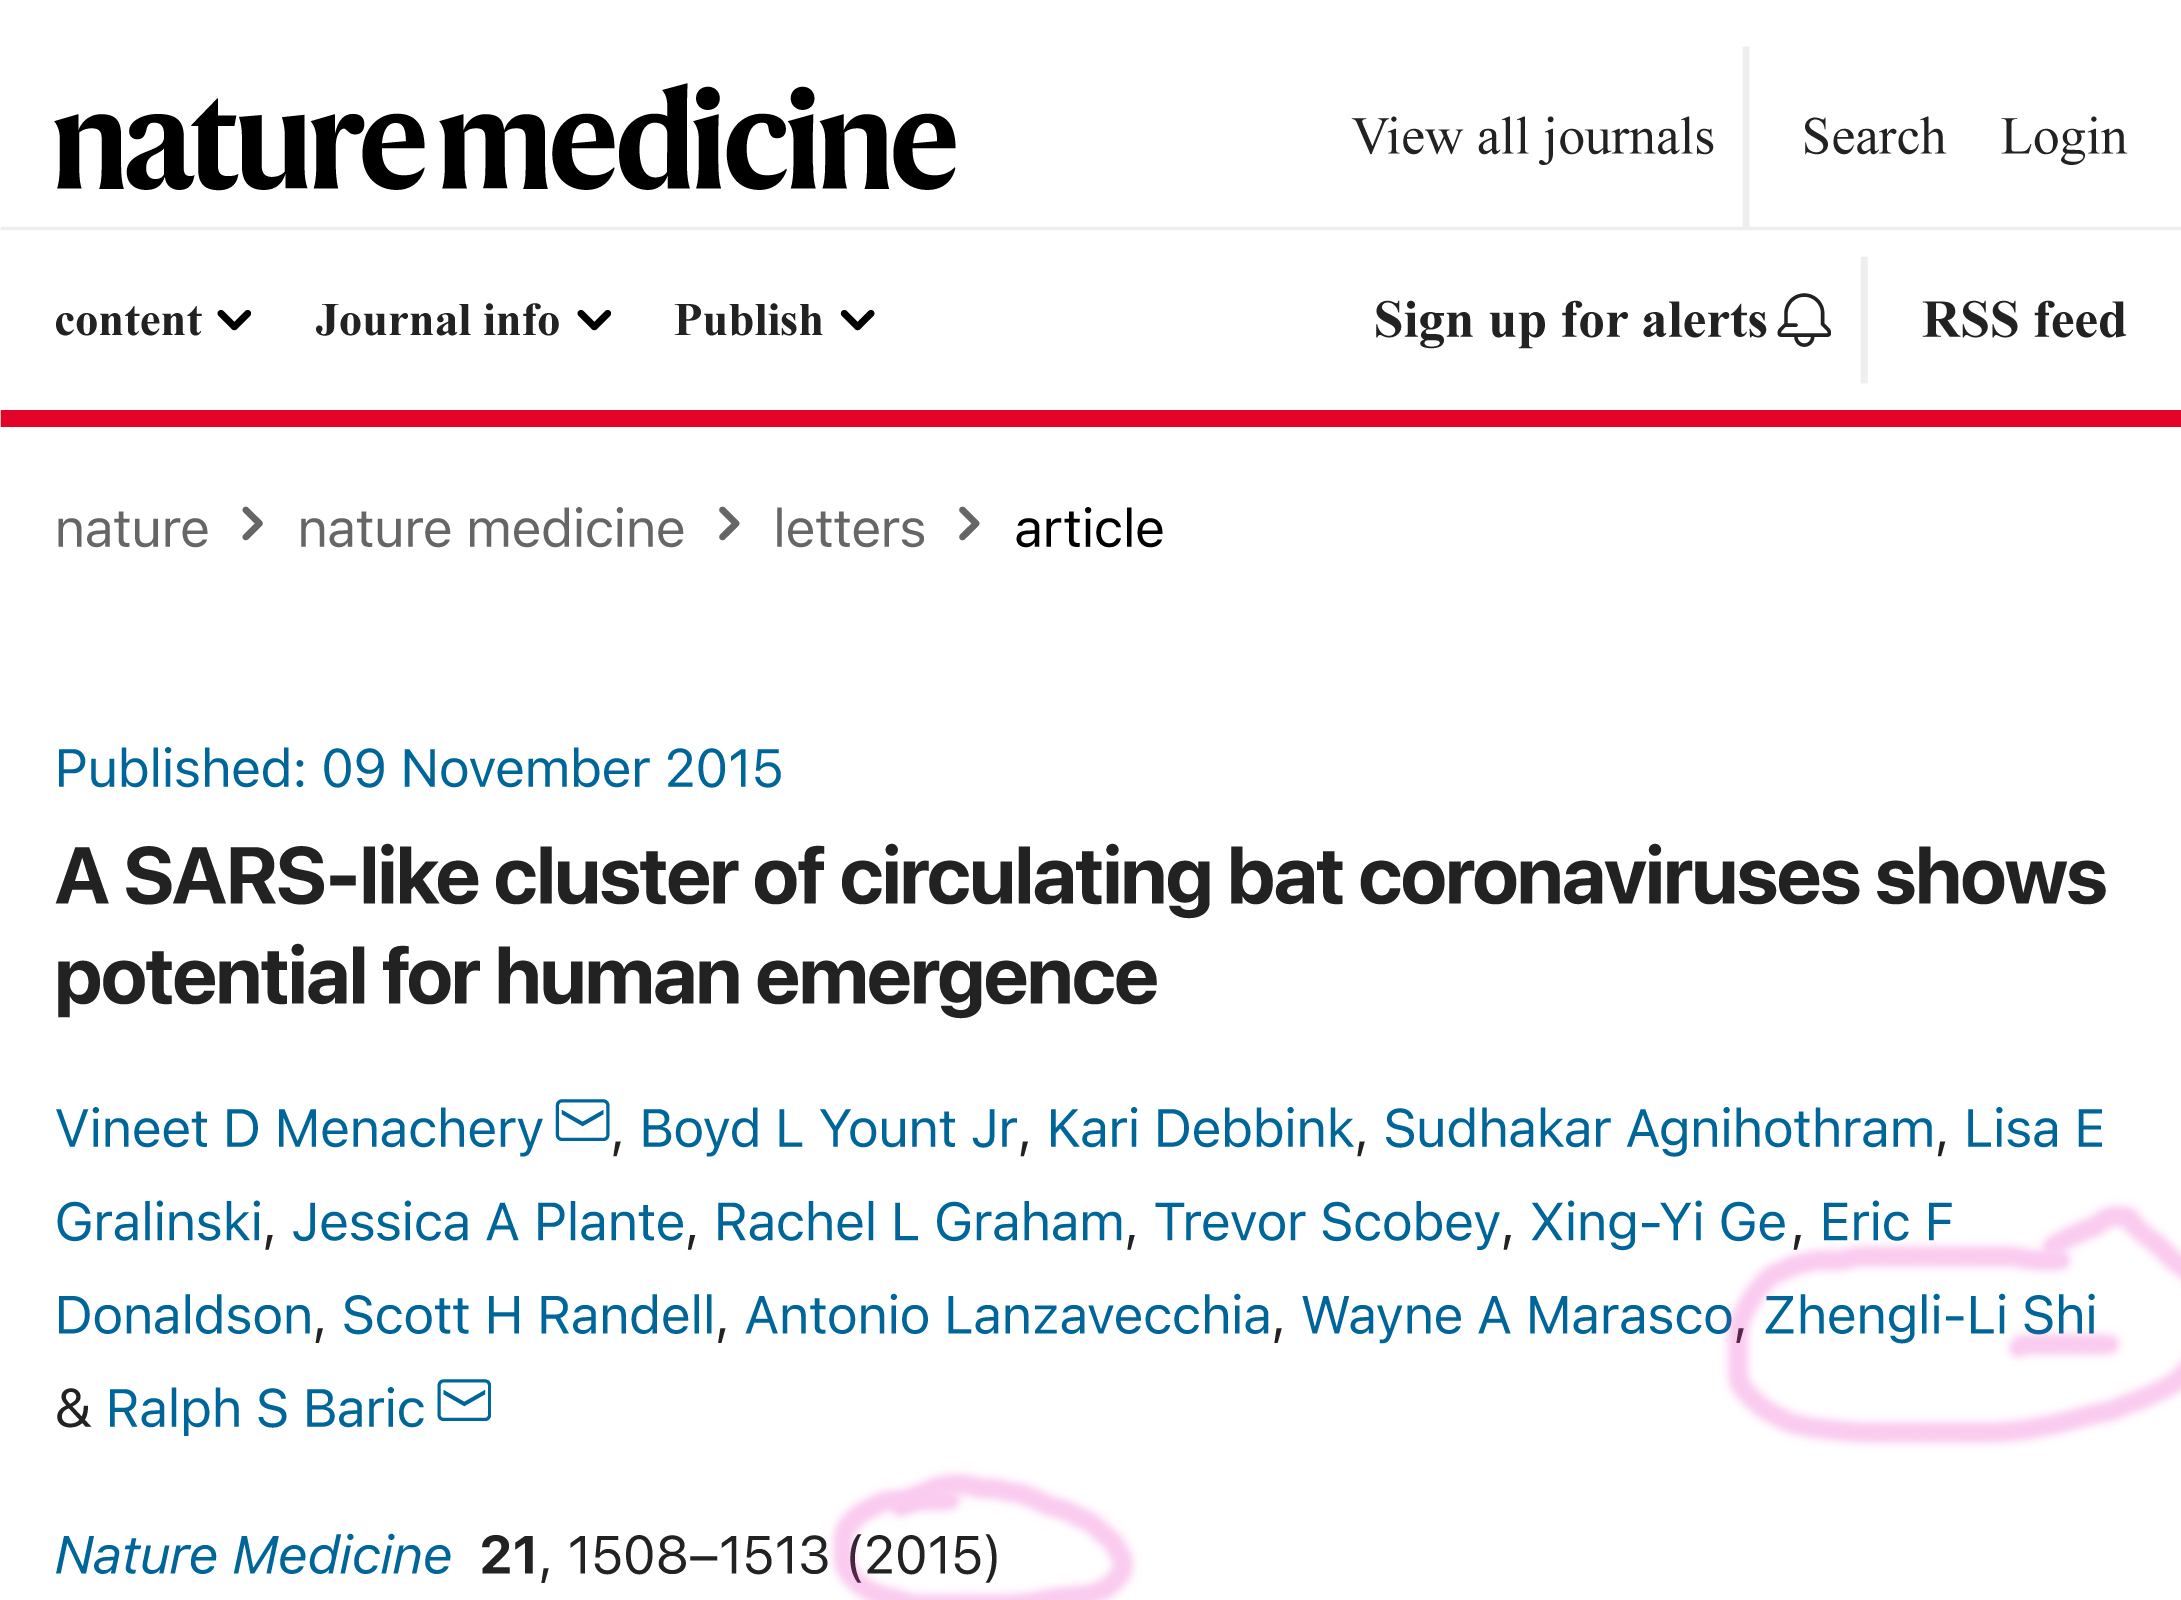Select author Ralph S Baric
This screenshot has width=2181, height=1600.
tap(265, 1409)
